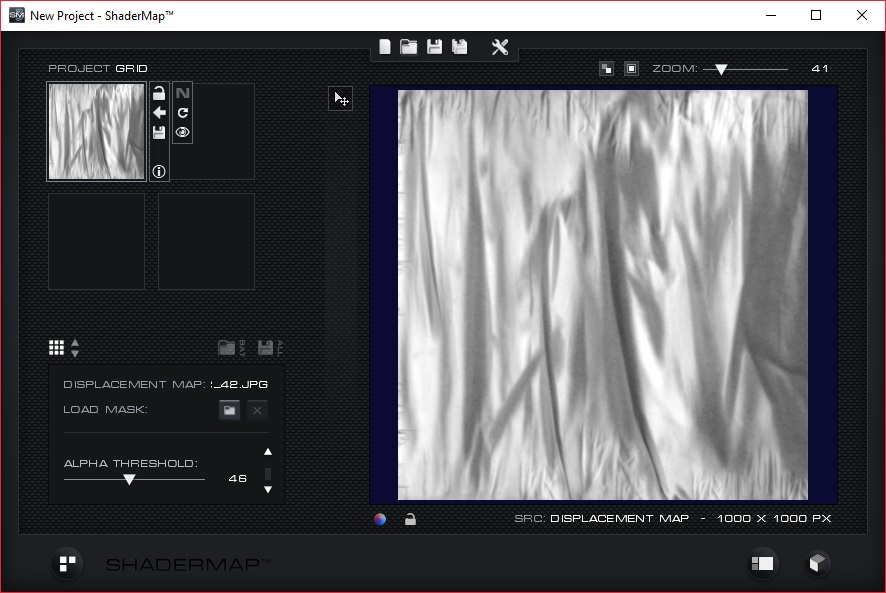Click Save As double-floppy icon in top toolbar

click(x=459, y=47)
